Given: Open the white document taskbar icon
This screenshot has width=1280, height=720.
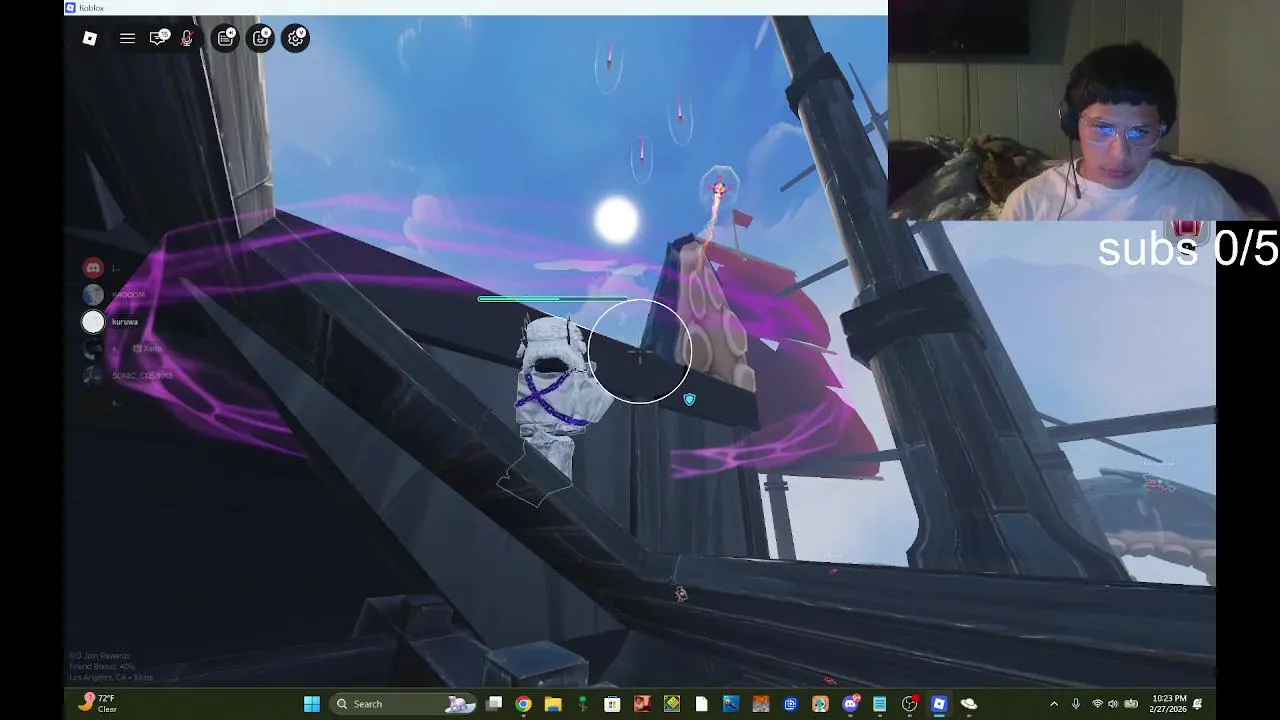Looking at the screenshot, I should [x=701, y=704].
